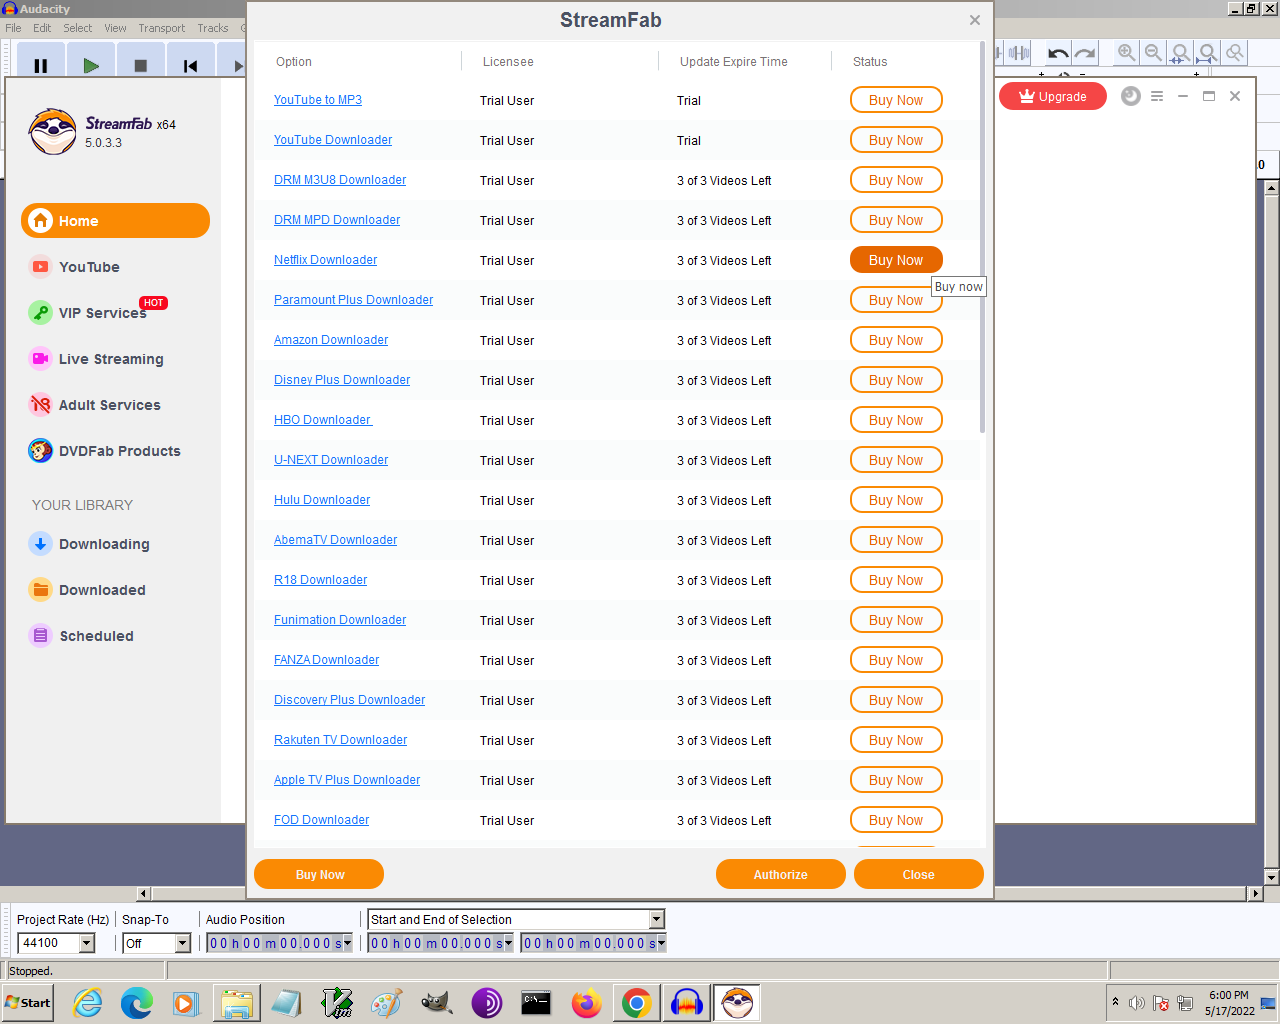
Task: Open Live Streaming in the StreamFab sidebar
Action: click(110, 359)
